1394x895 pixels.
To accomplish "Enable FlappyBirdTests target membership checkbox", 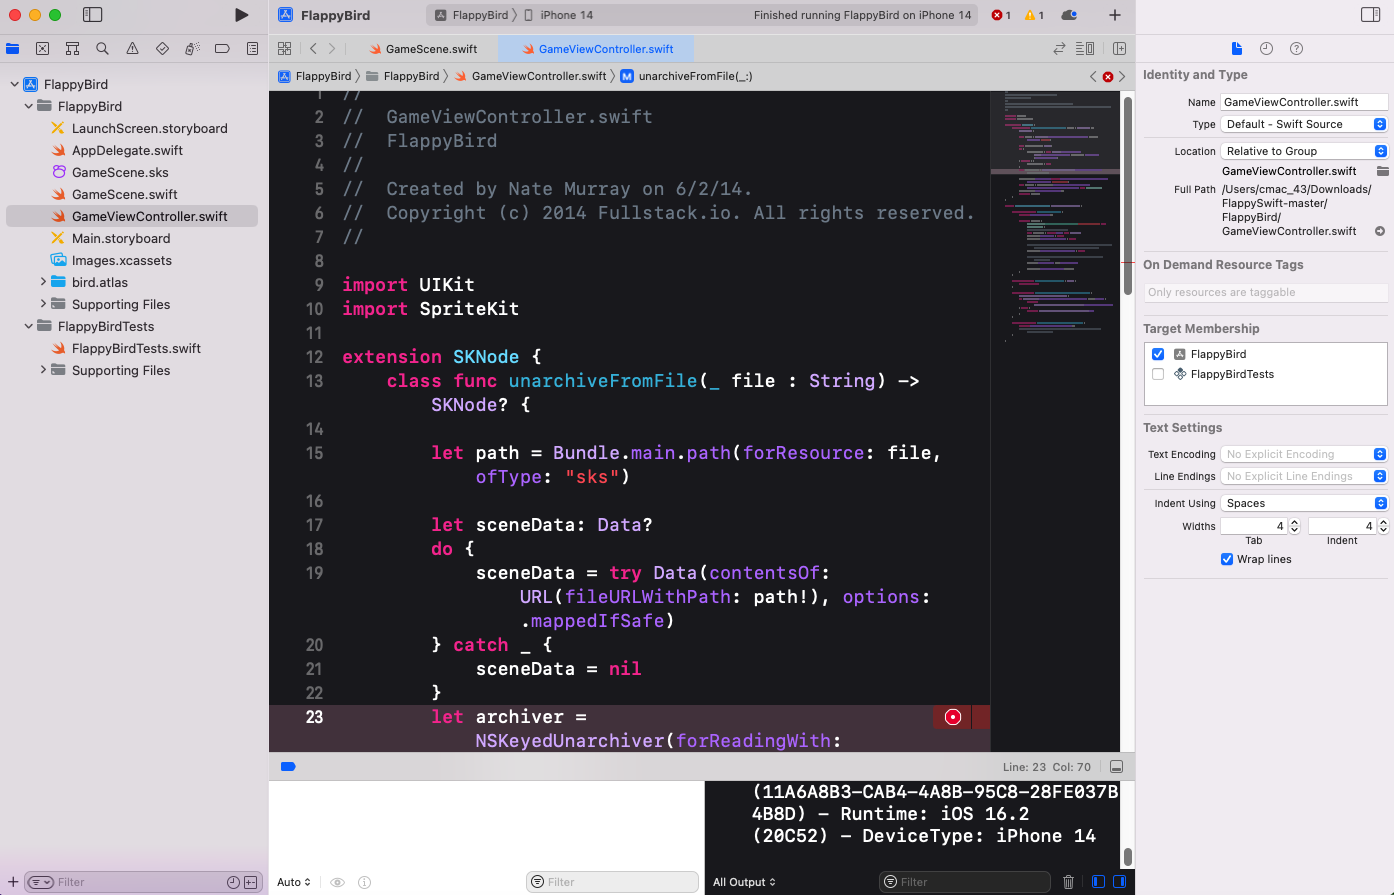I will [1158, 374].
